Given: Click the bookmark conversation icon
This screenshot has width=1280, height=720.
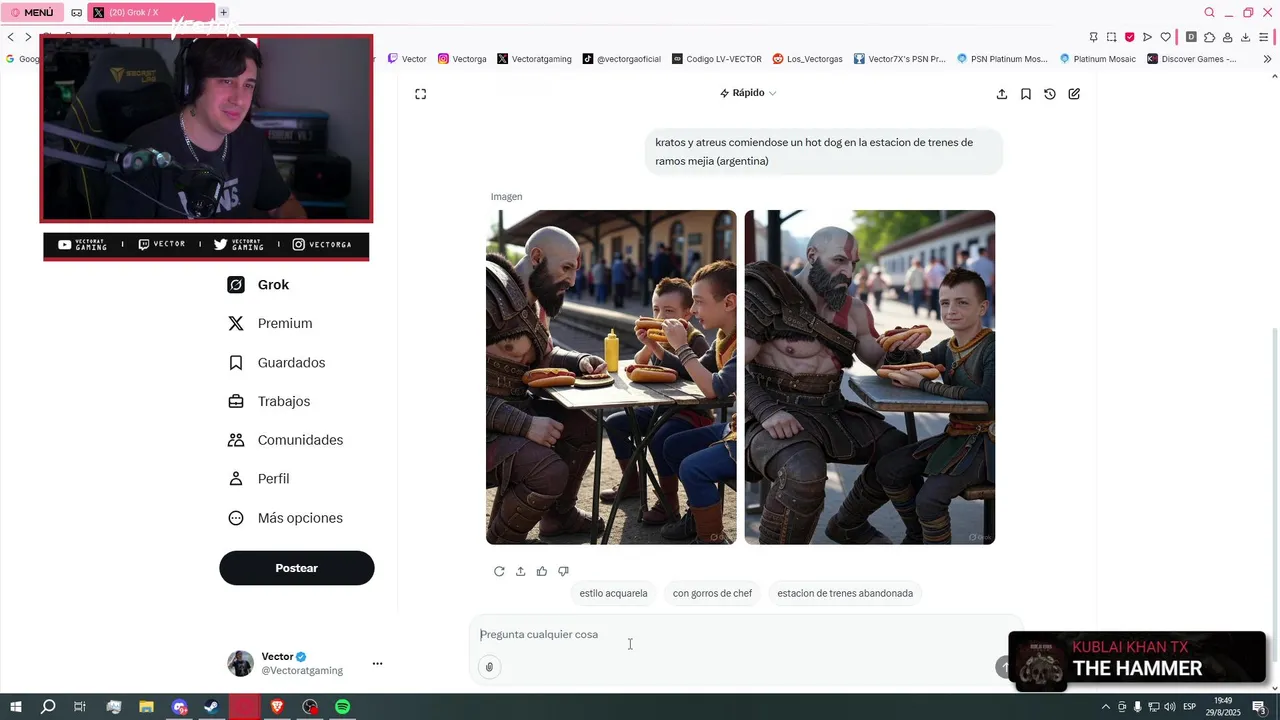Looking at the screenshot, I should 1026,94.
